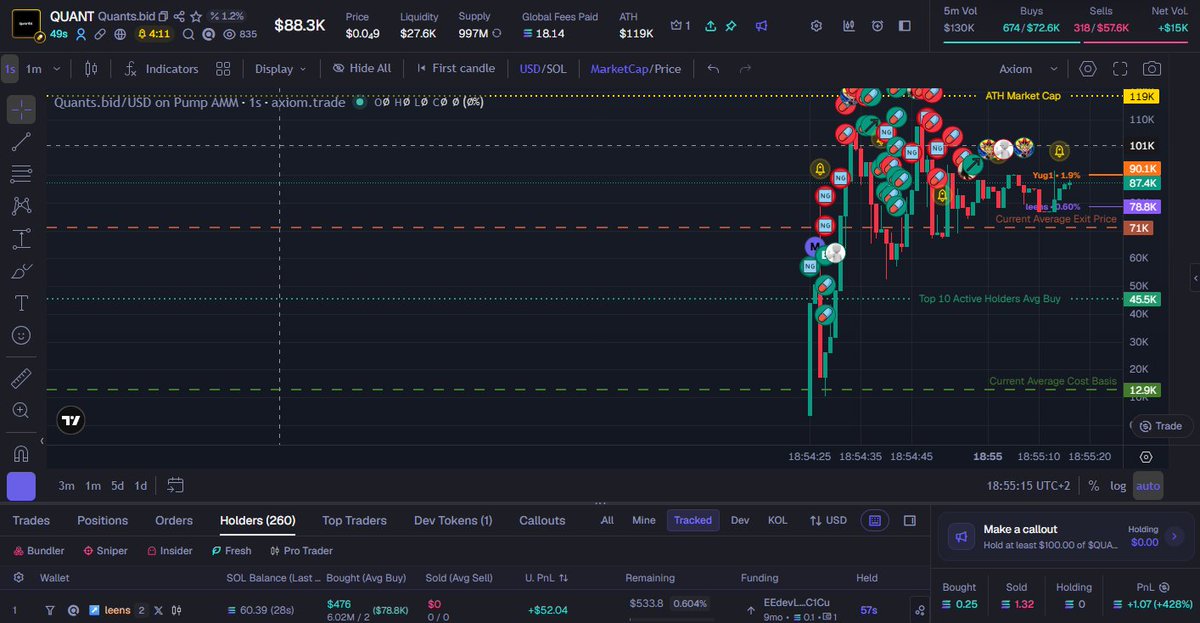1200x623 pixels.
Task: Select the 1s chart interval
Action: [10, 69]
